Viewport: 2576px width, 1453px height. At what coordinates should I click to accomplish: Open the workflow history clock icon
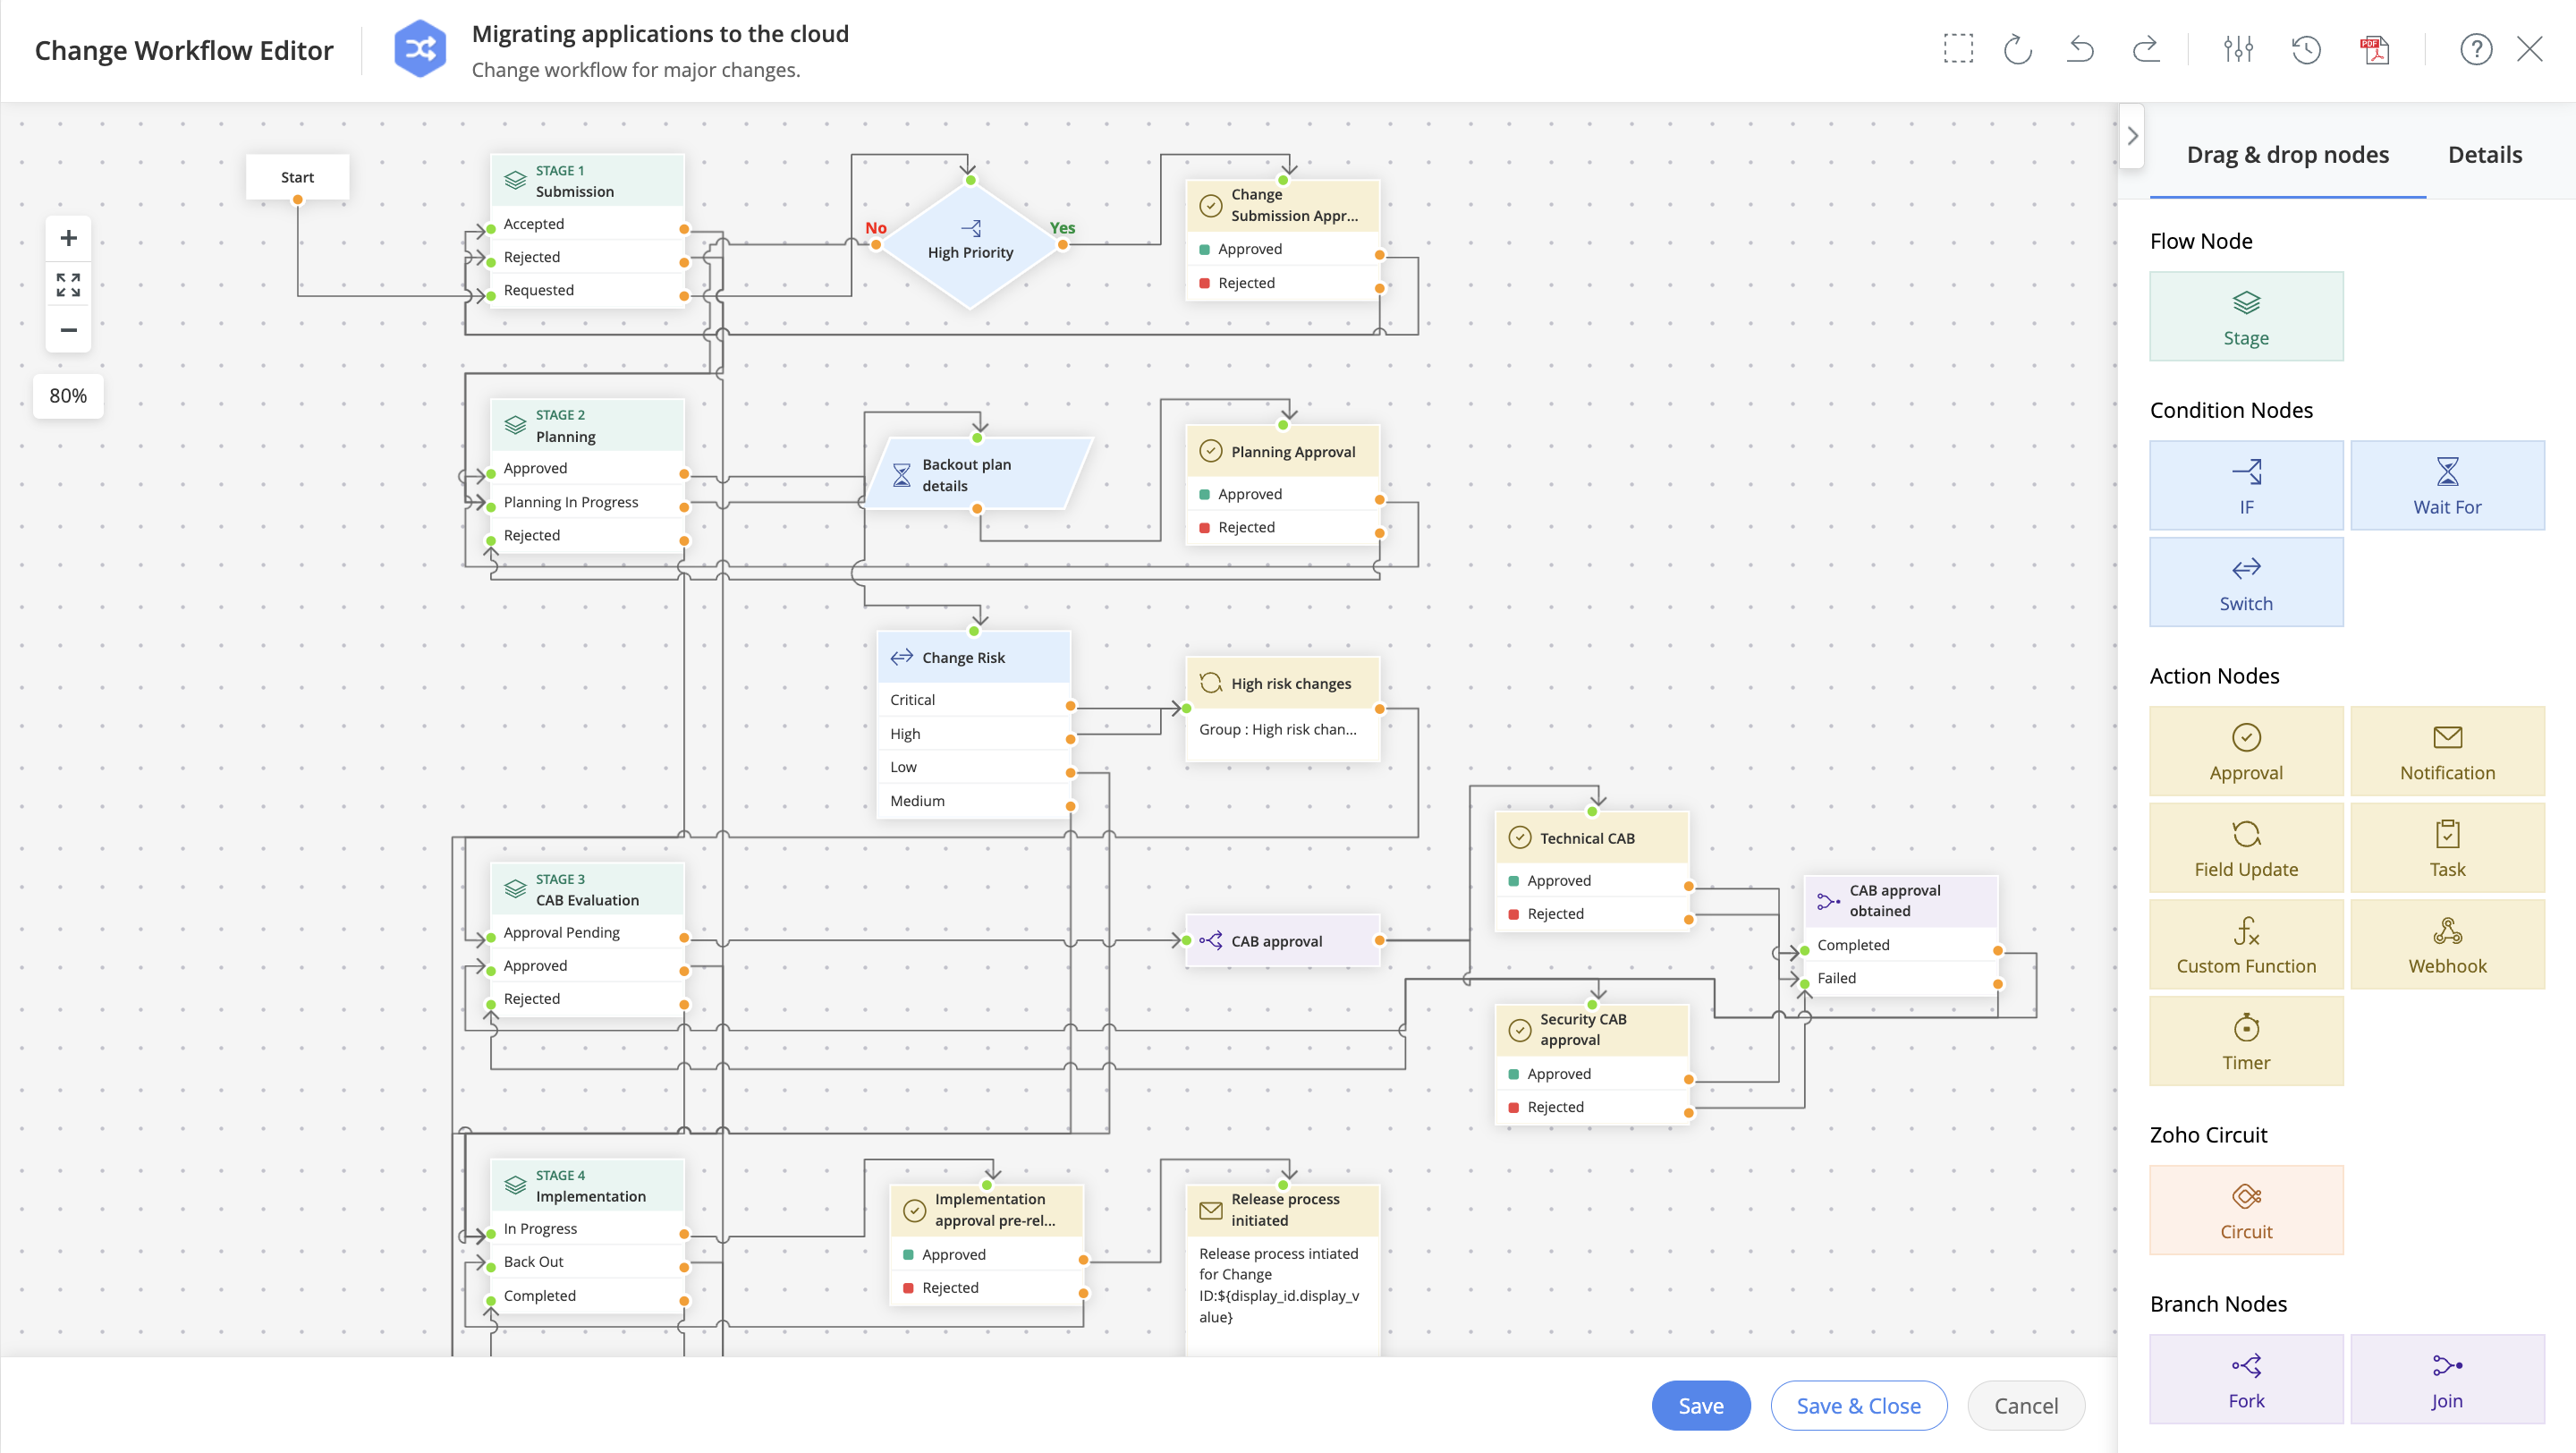(2306, 49)
